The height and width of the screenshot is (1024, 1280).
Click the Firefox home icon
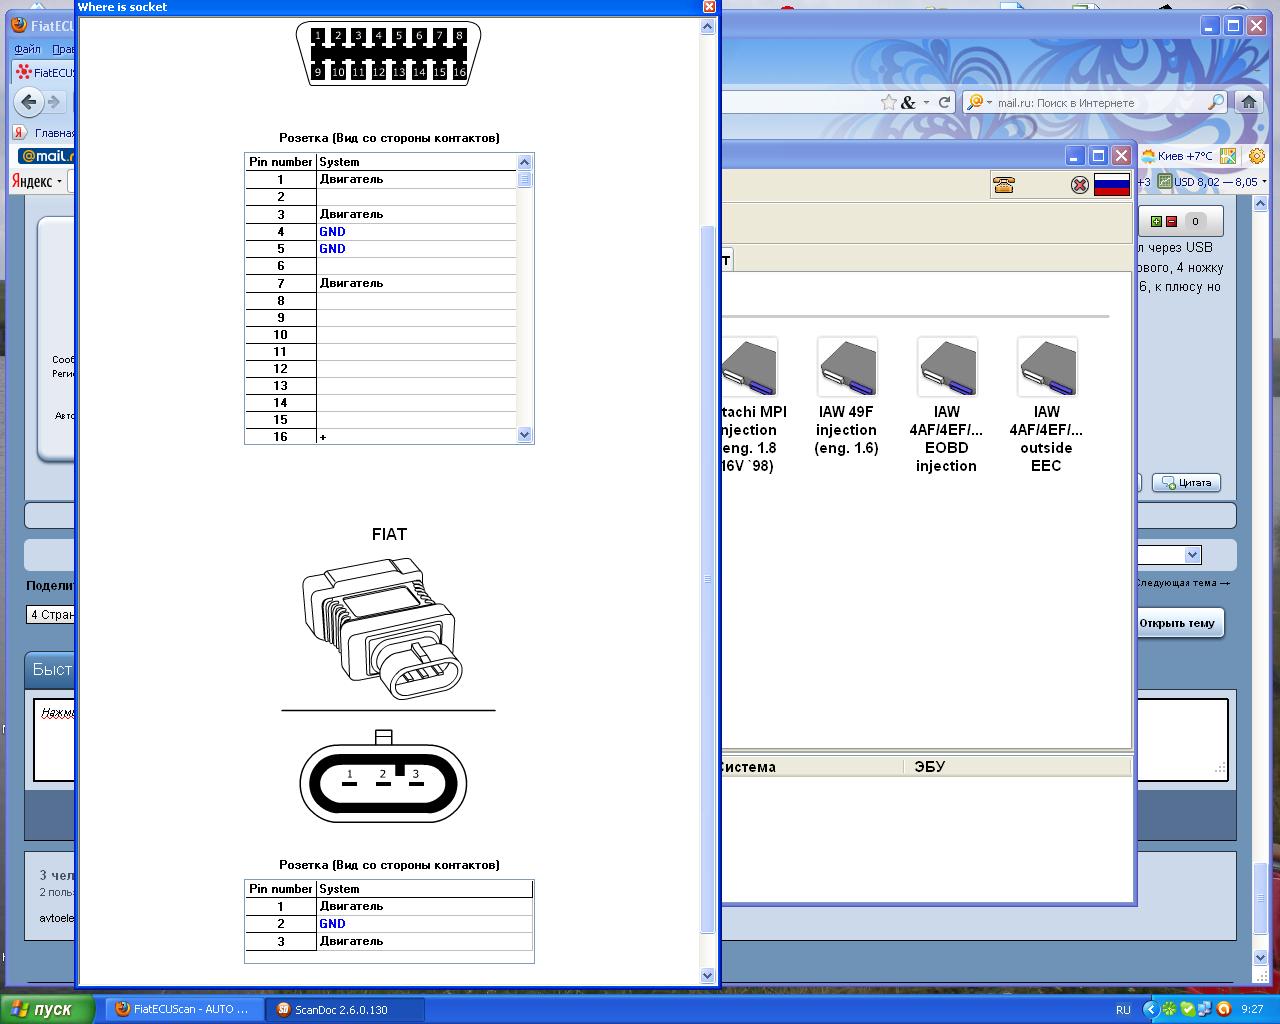coord(1248,102)
